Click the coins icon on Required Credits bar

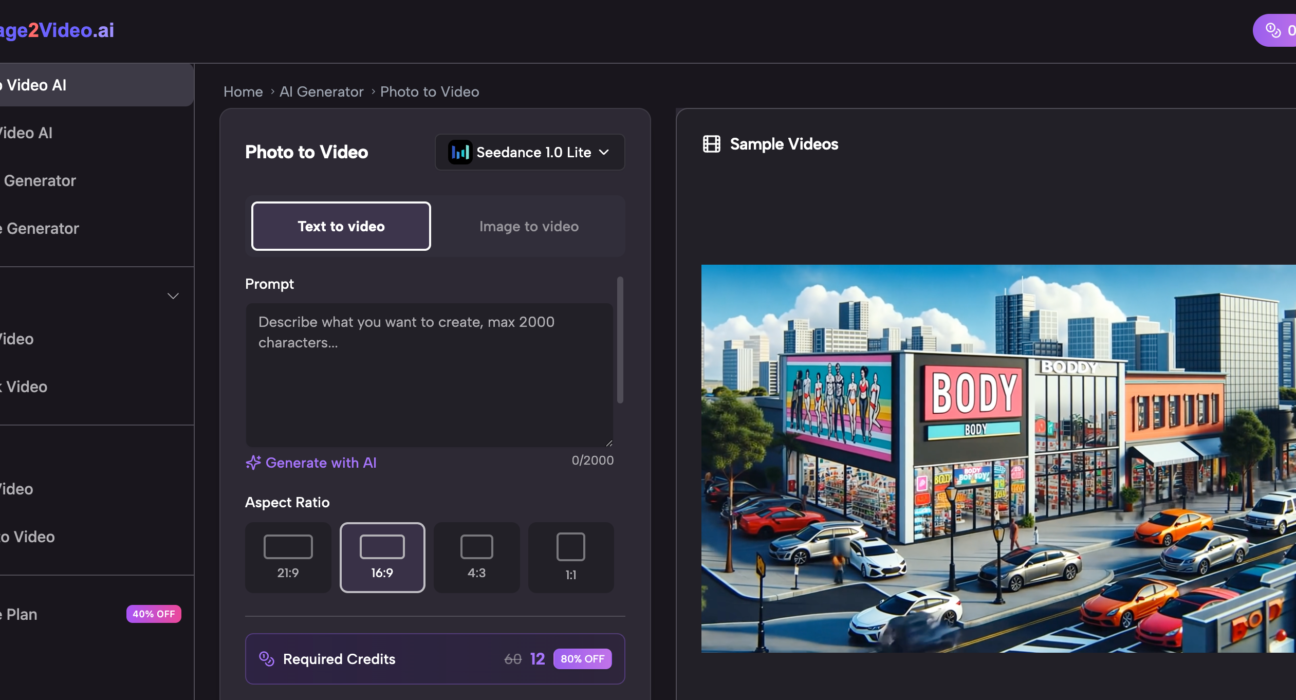pos(266,658)
